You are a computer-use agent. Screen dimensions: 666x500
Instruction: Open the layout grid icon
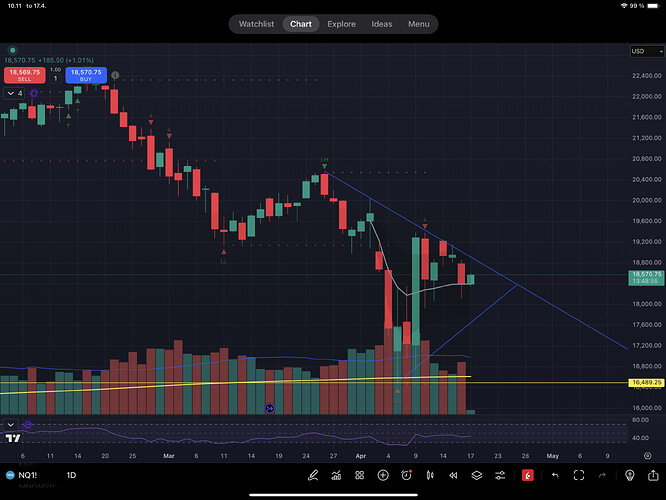pos(359,475)
